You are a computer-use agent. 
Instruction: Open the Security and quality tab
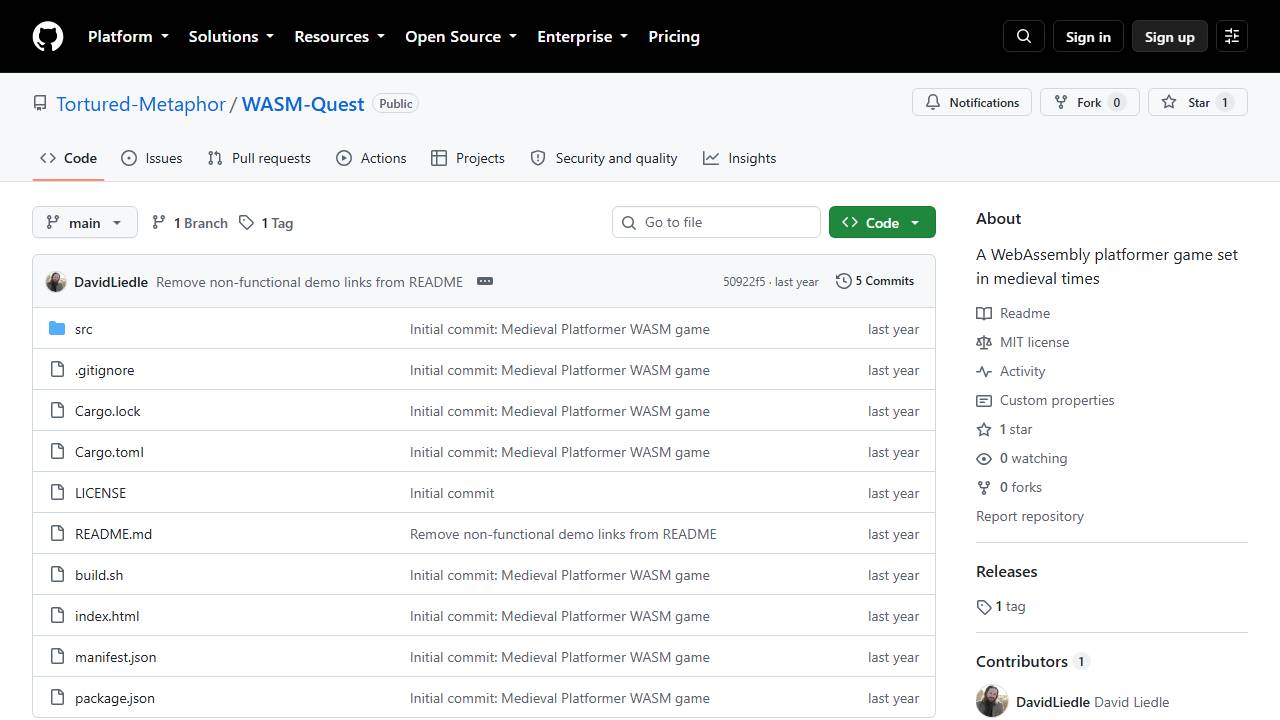604,158
